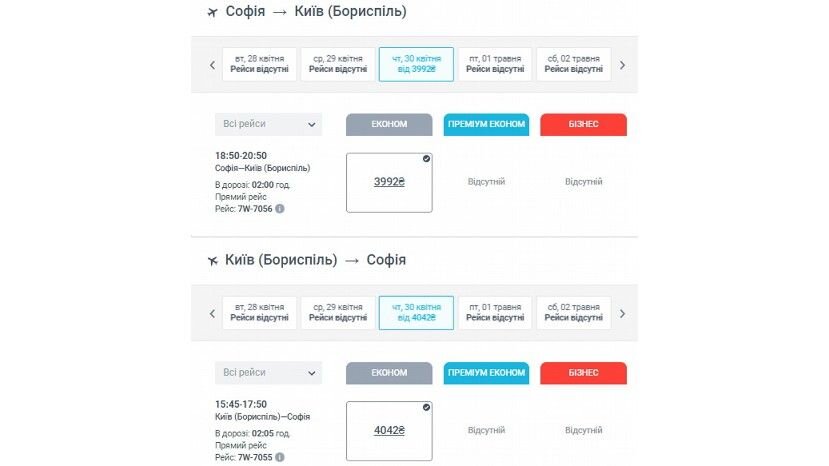This screenshot has width=829, height=466.
Task: Show earlier dates for Софія–Київ flights
Action: coord(213,65)
